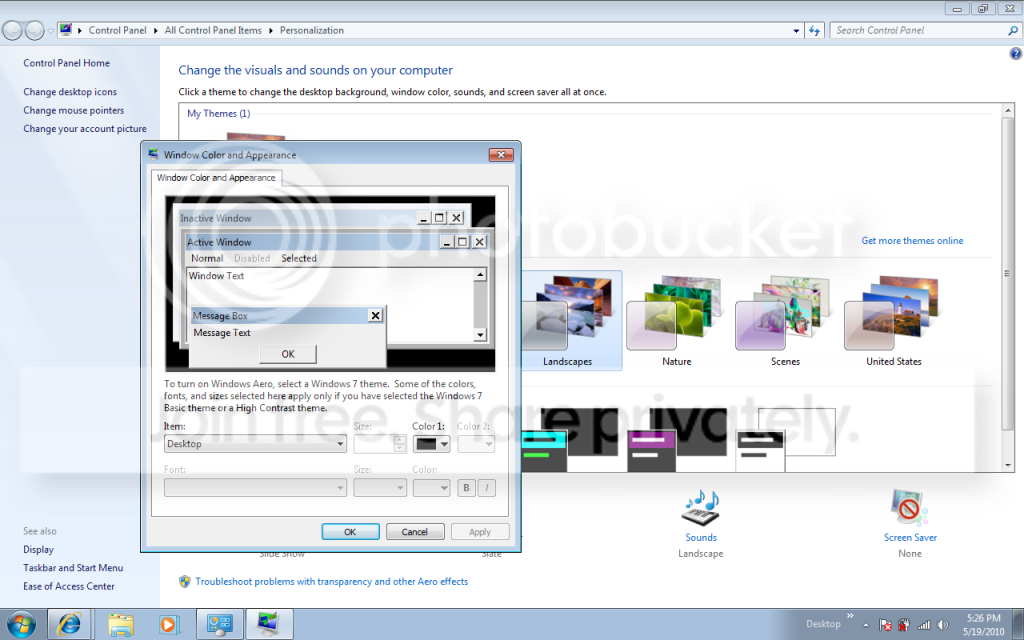Click the taskbar clock showing 5:26 PM
Viewport: 1024px width, 640px height.
[x=983, y=625]
